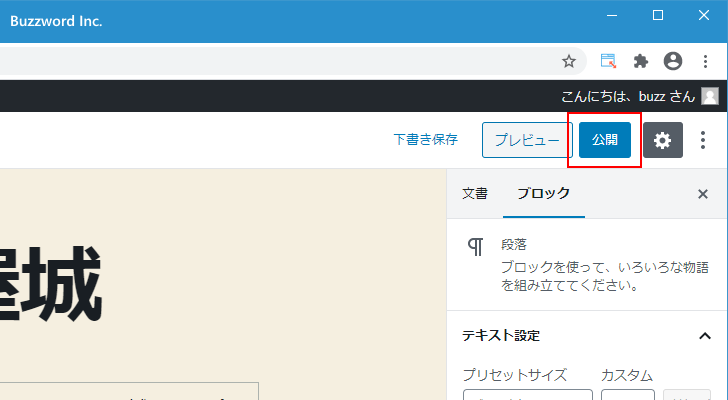728x400 pixels.
Task: Open the Chrome extensions puzzle icon
Action: click(x=641, y=61)
